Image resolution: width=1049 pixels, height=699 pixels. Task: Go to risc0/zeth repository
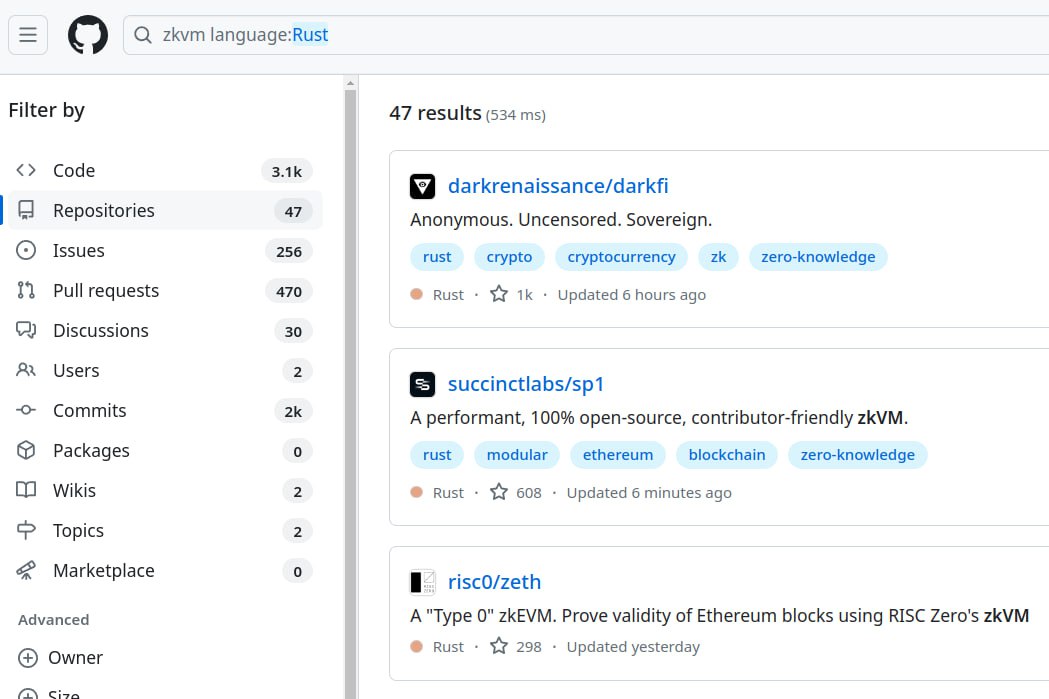coord(494,582)
